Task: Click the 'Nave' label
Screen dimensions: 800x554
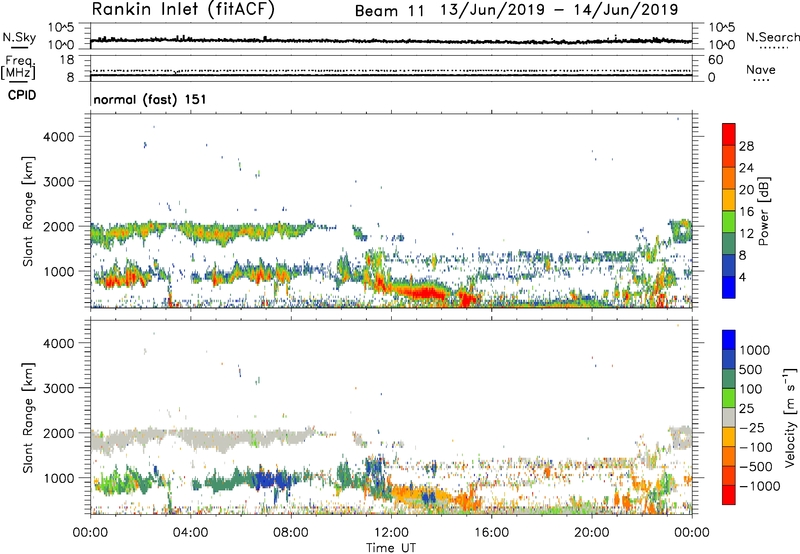Action: coord(761,69)
